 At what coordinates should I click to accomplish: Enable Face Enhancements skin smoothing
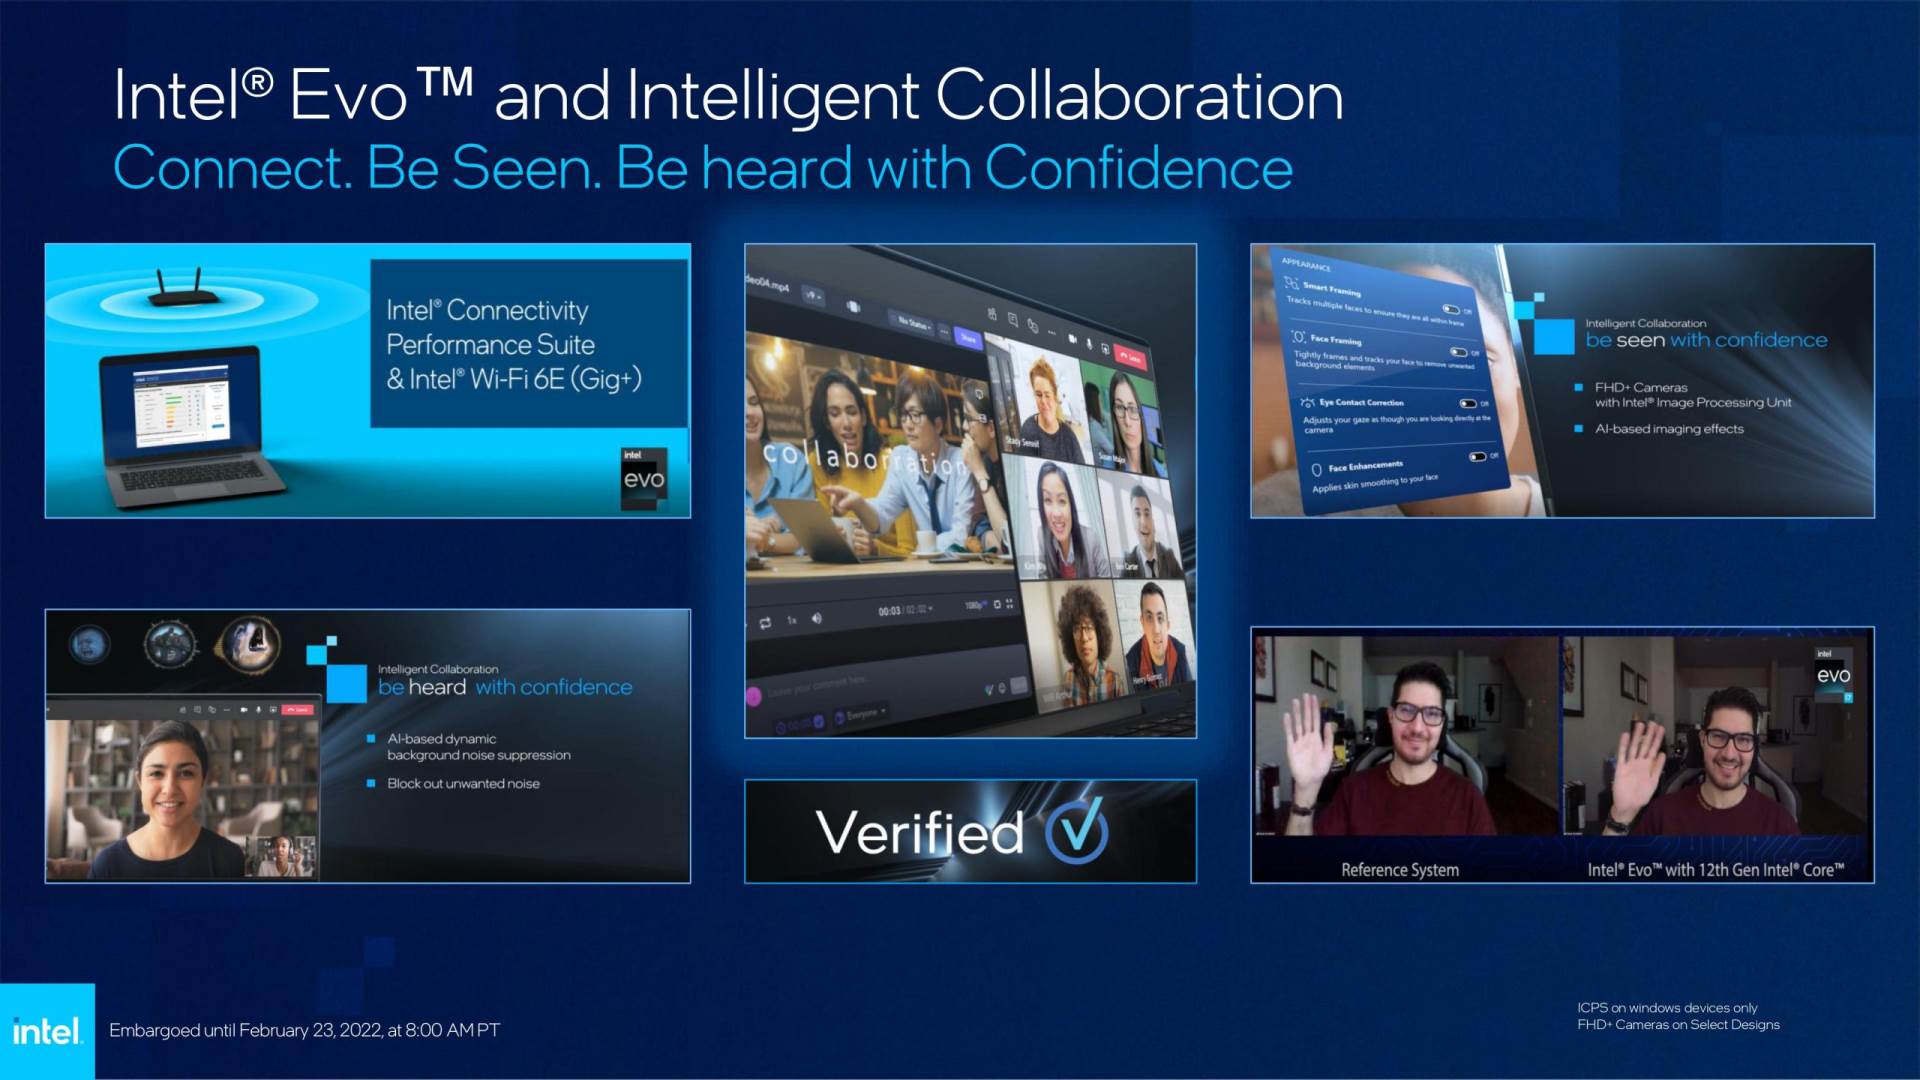[1478, 456]
